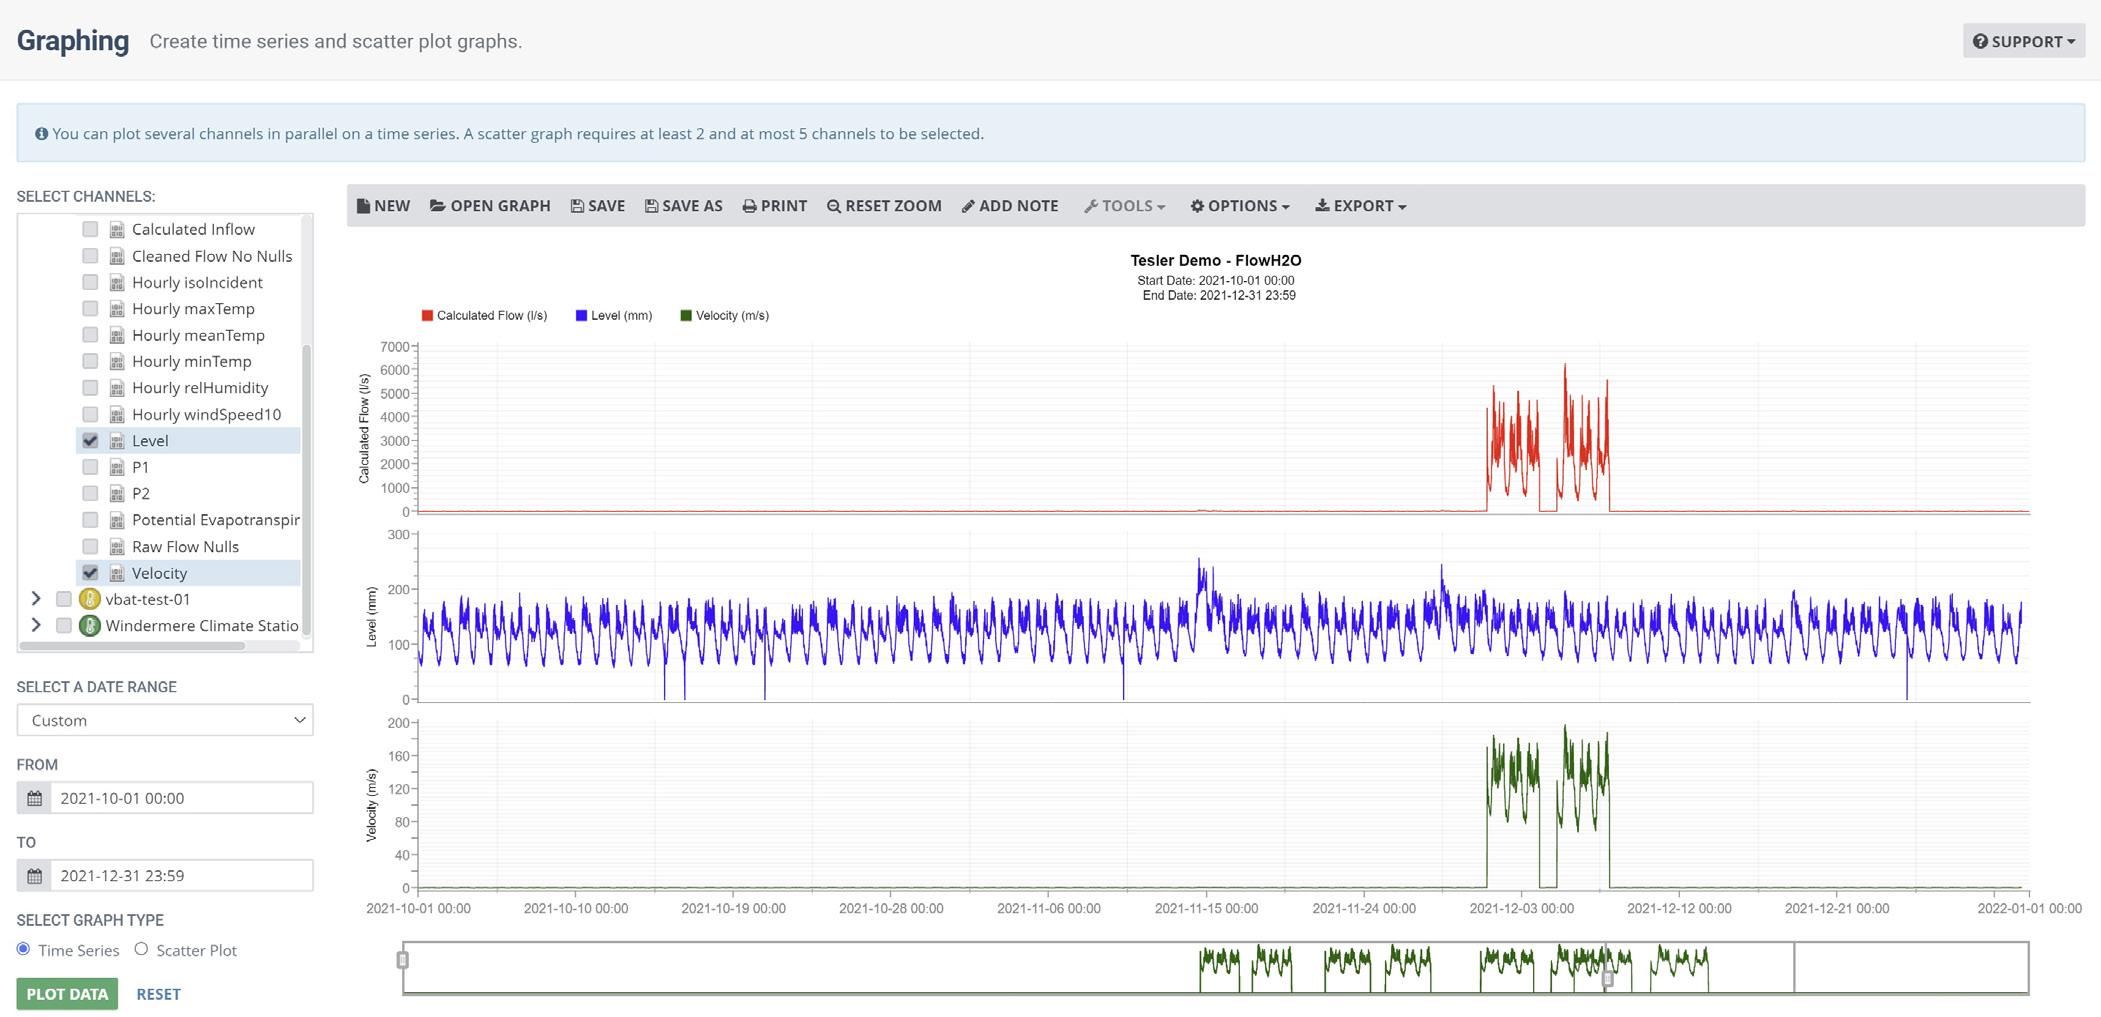Open the Custom date range dropdown
This screenshot has width=2101, height=1017.
click(x=165, y=720)
